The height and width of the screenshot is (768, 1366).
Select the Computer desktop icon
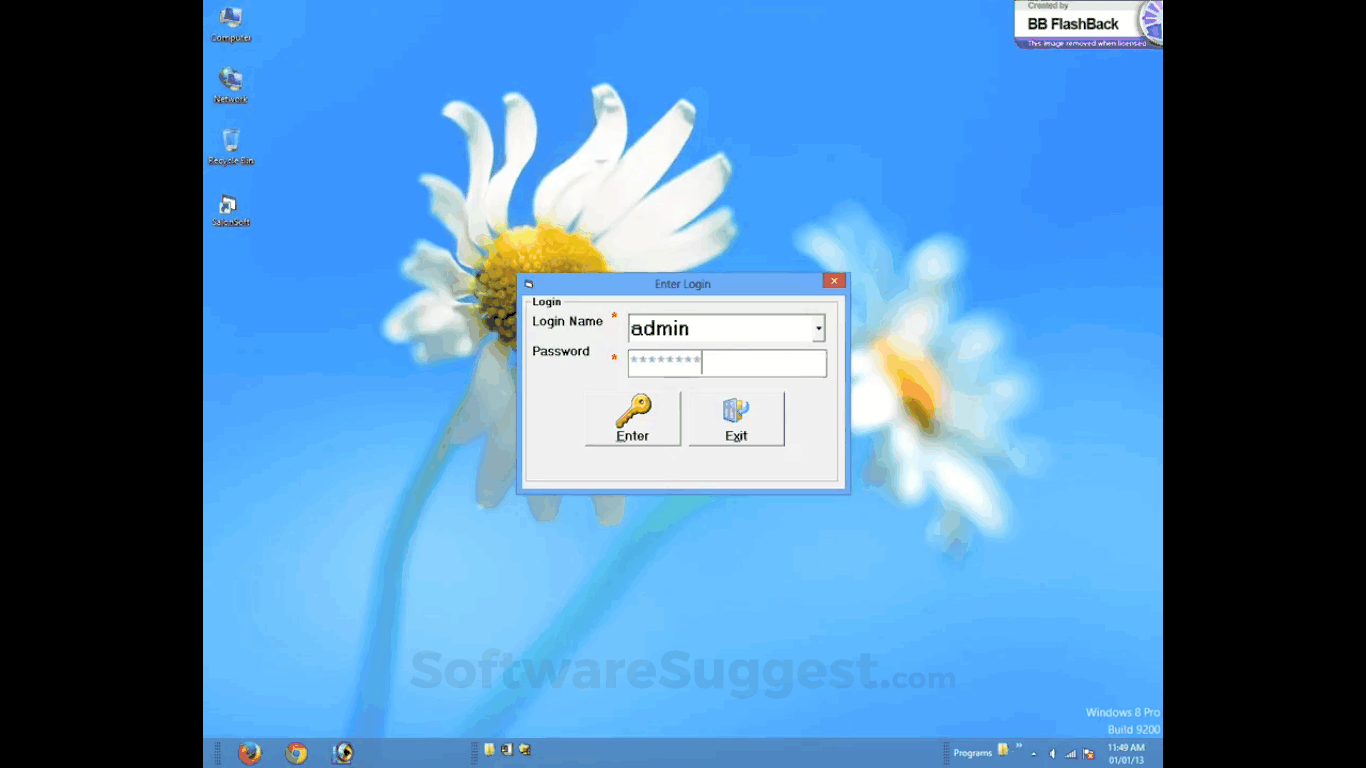(x=231, y=24)
